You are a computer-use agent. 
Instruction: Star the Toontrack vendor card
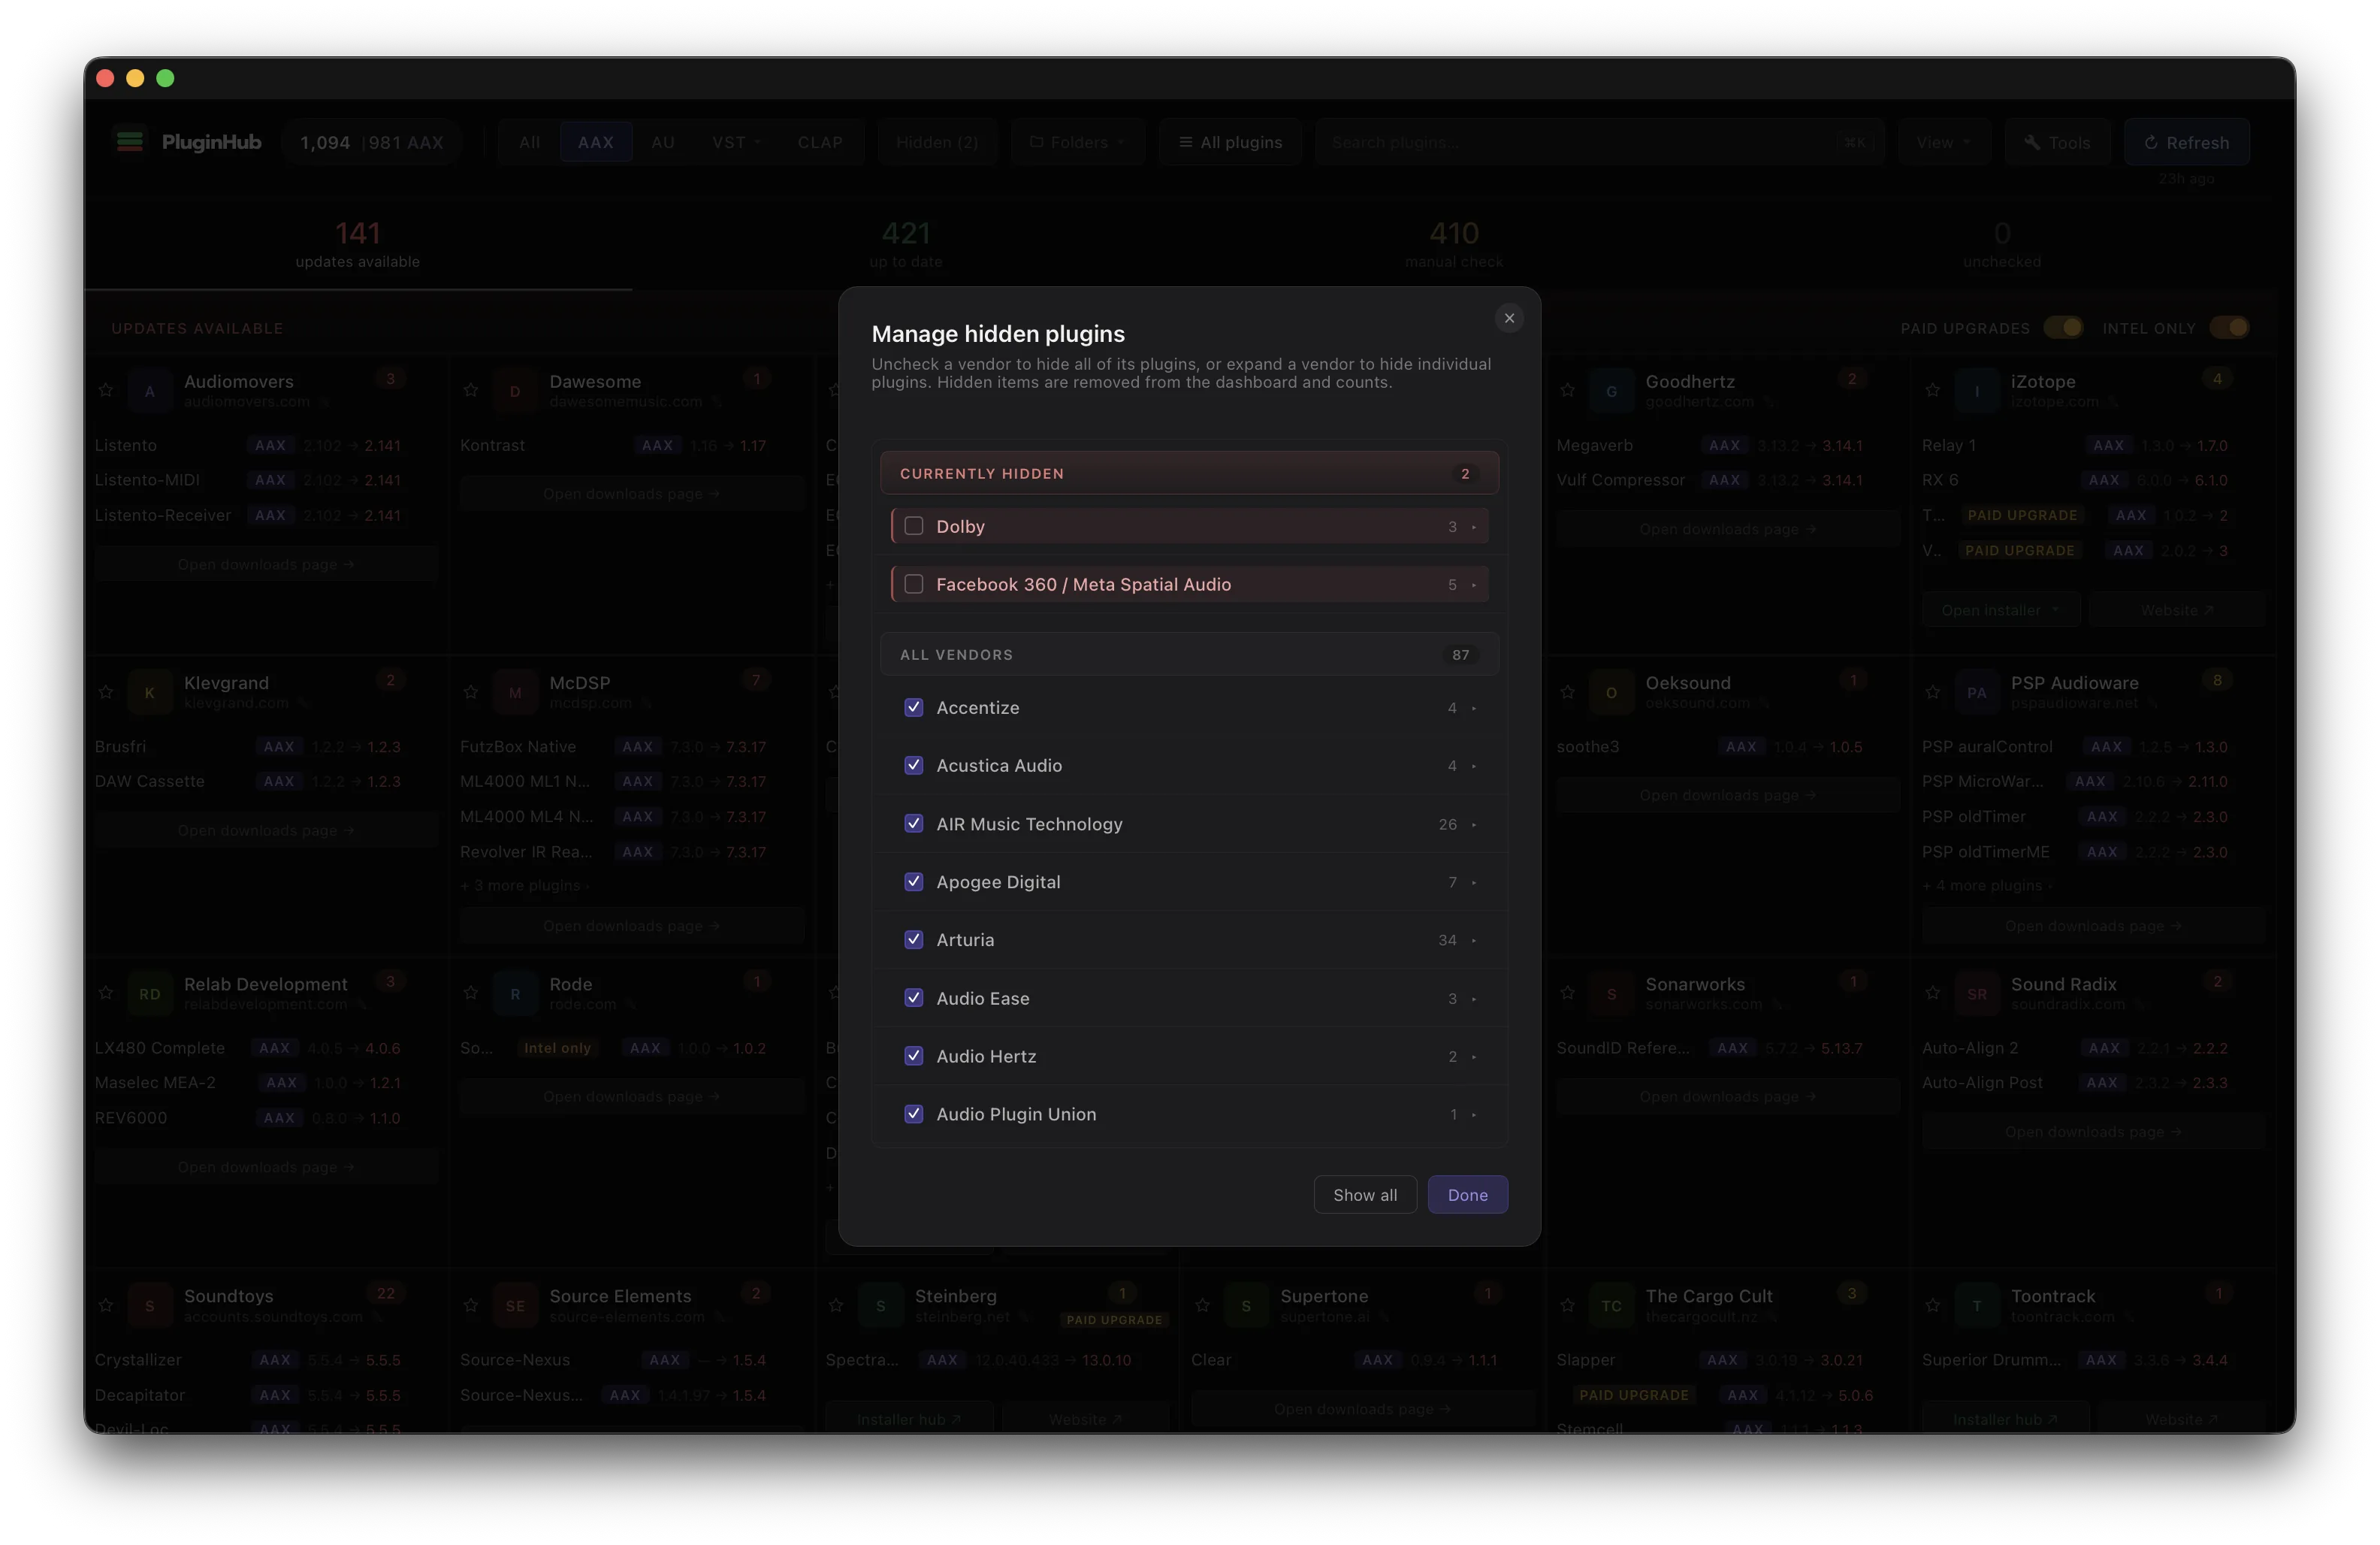1933,1305
